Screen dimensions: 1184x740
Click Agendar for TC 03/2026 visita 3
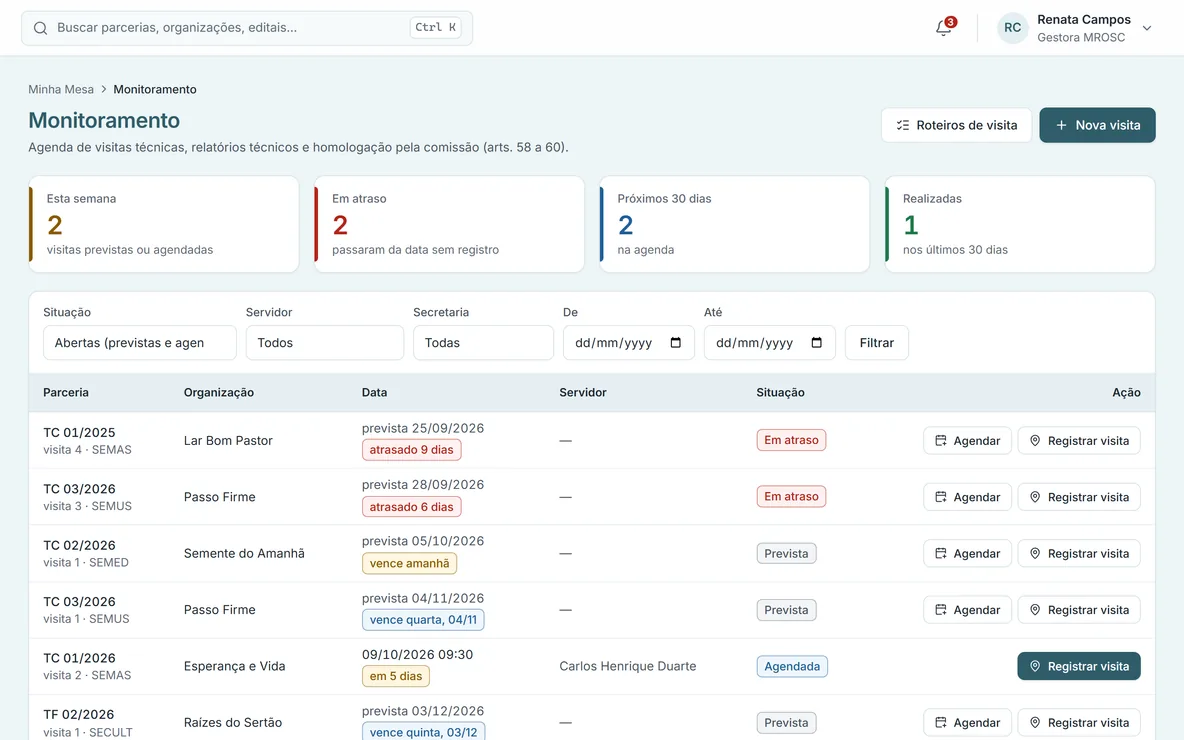(967, 497)
